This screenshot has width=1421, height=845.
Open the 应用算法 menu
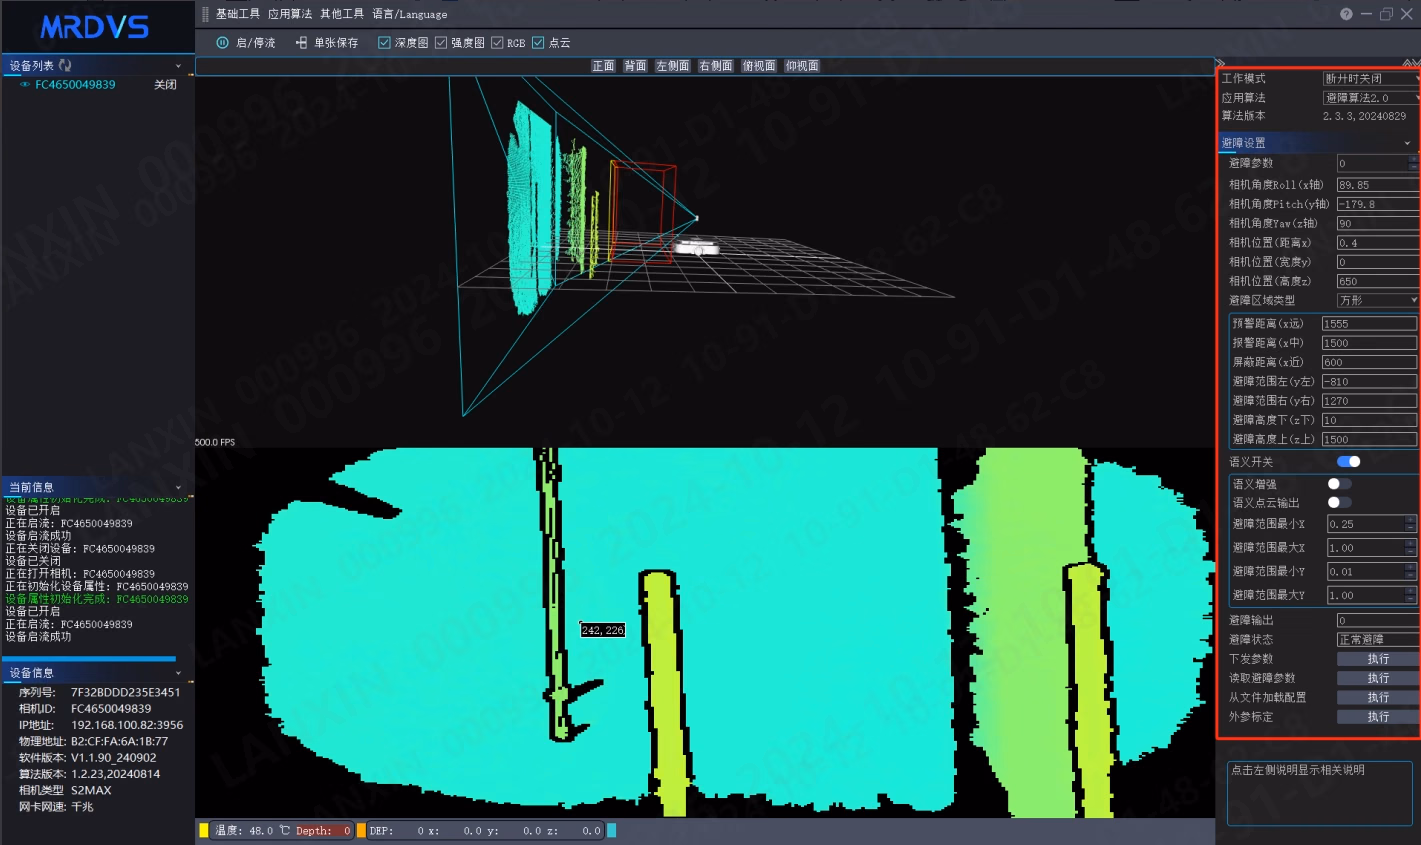[x=290, y=14]
